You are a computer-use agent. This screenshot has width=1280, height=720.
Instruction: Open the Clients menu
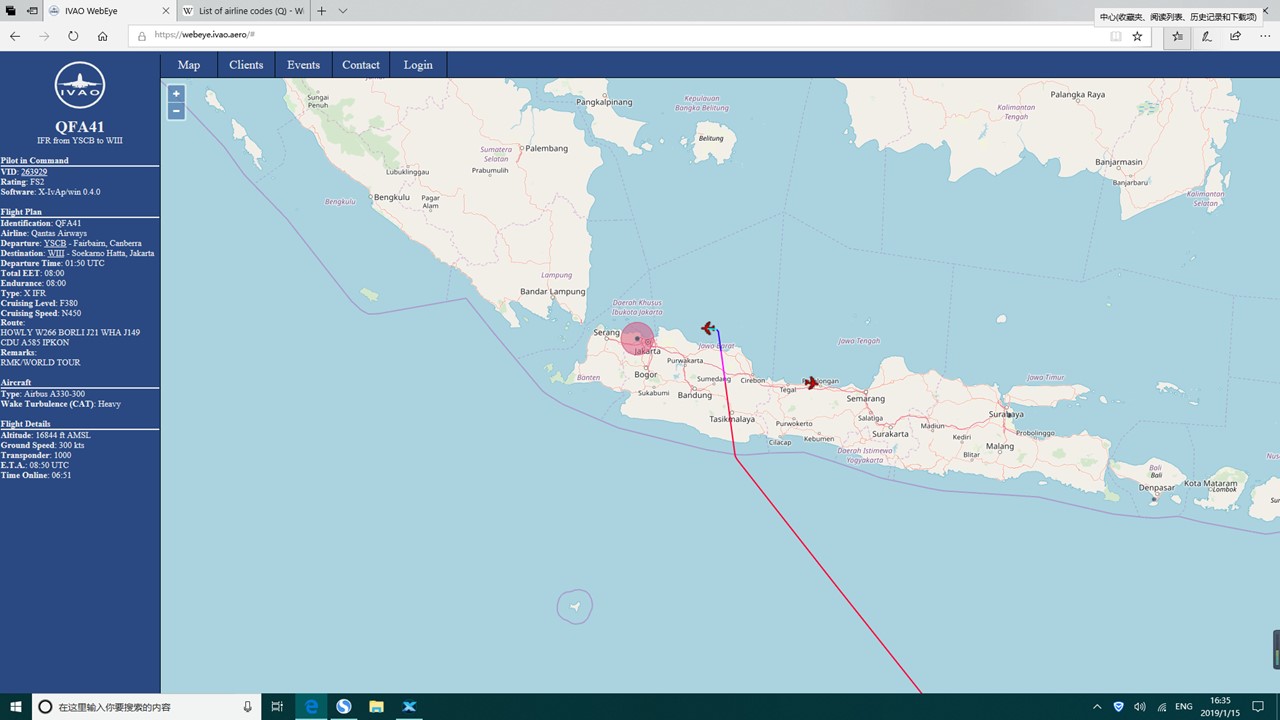246,65
